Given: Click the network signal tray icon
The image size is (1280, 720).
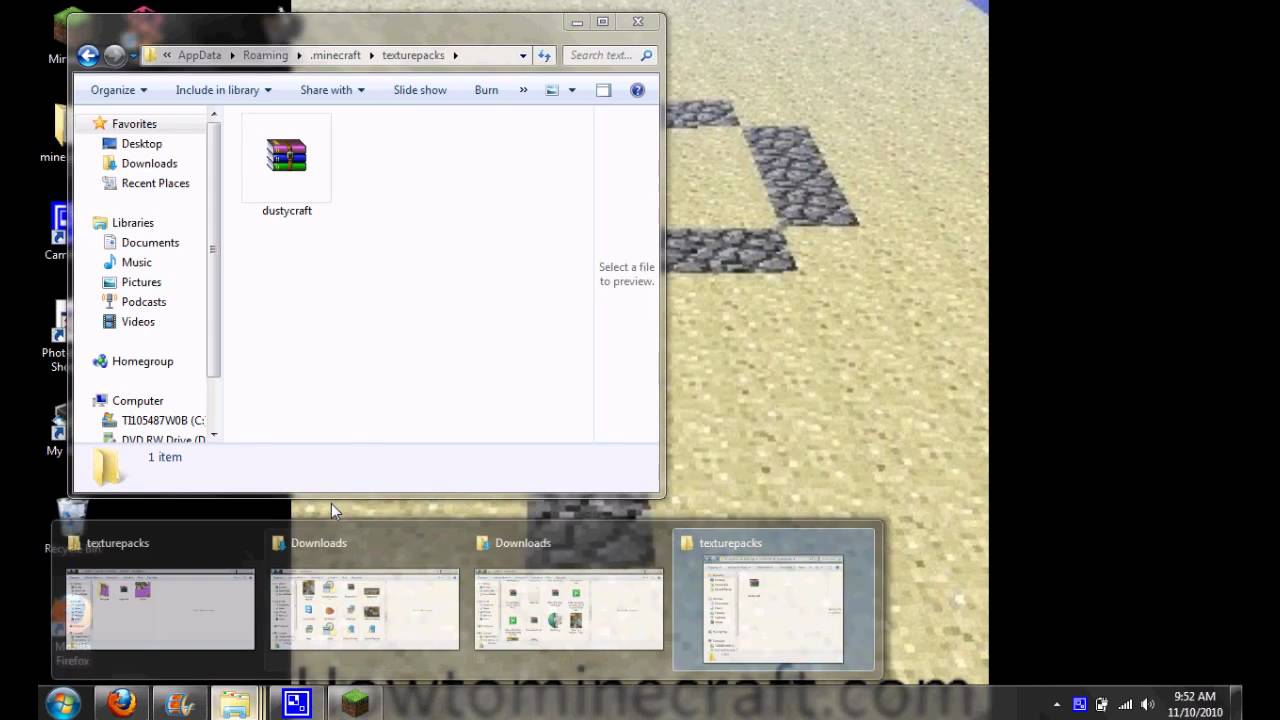Looking at the screenshot, I should 1125,704.
